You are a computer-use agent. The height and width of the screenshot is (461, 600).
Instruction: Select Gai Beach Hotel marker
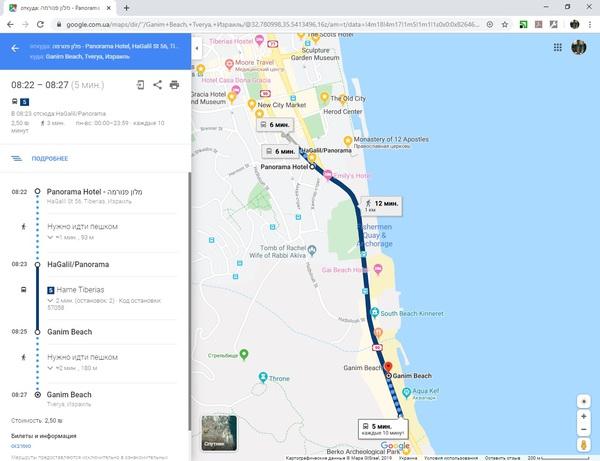pyautogui.click(x=378, y=269)
